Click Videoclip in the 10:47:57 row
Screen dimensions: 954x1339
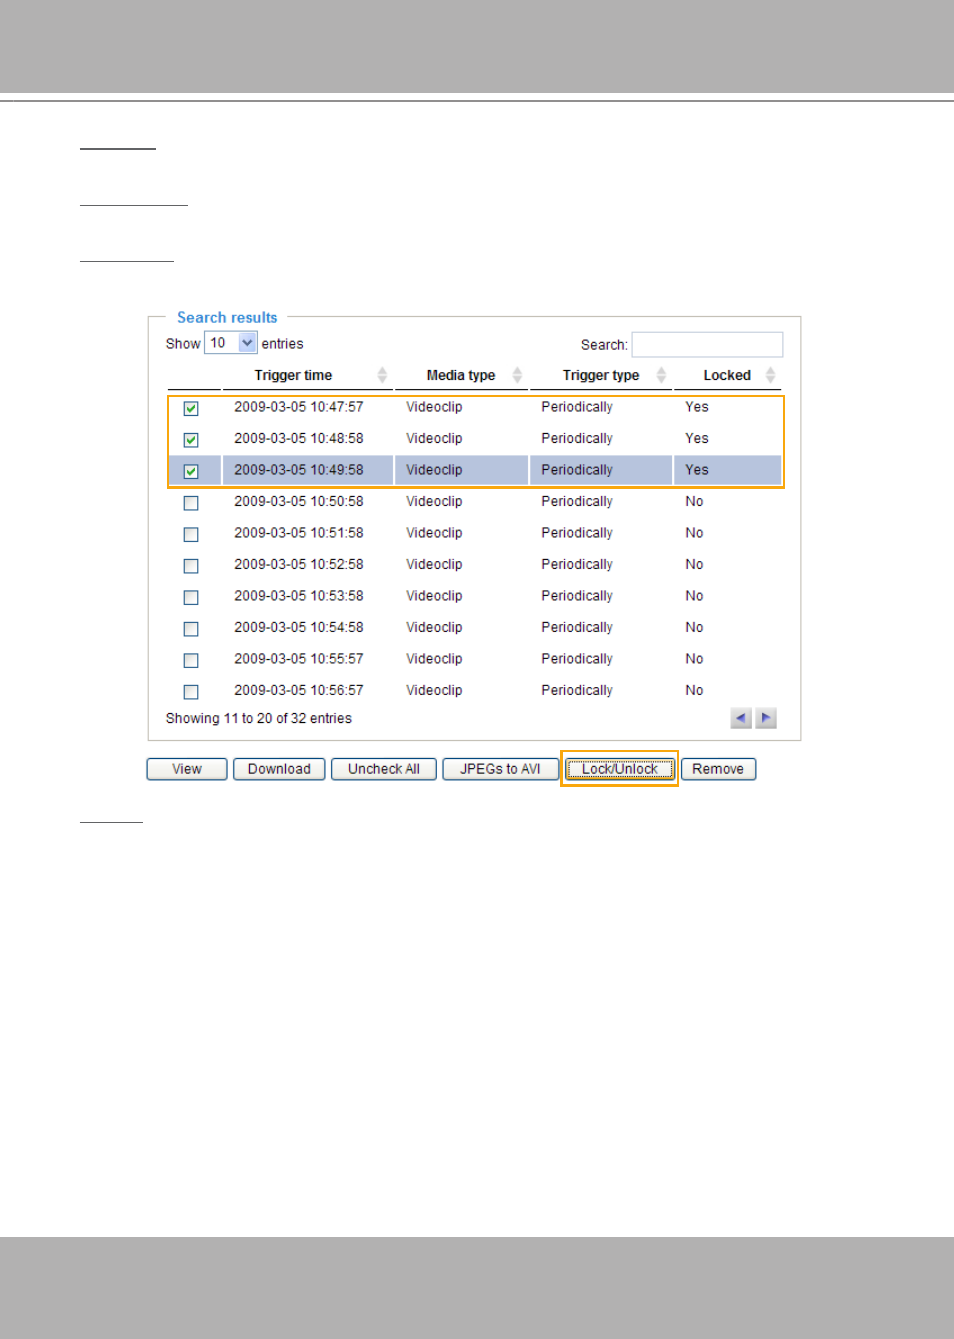(434, 407)
